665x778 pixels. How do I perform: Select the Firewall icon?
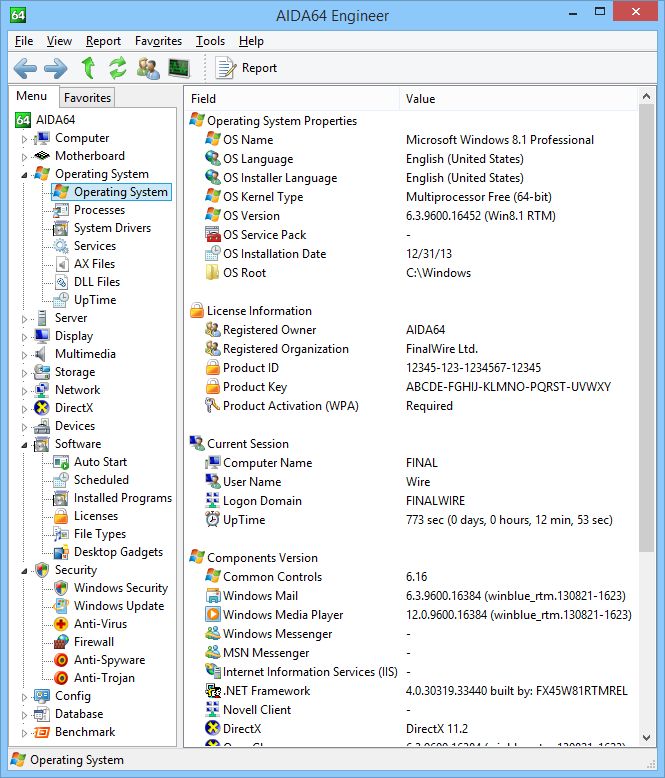point(61,642)
